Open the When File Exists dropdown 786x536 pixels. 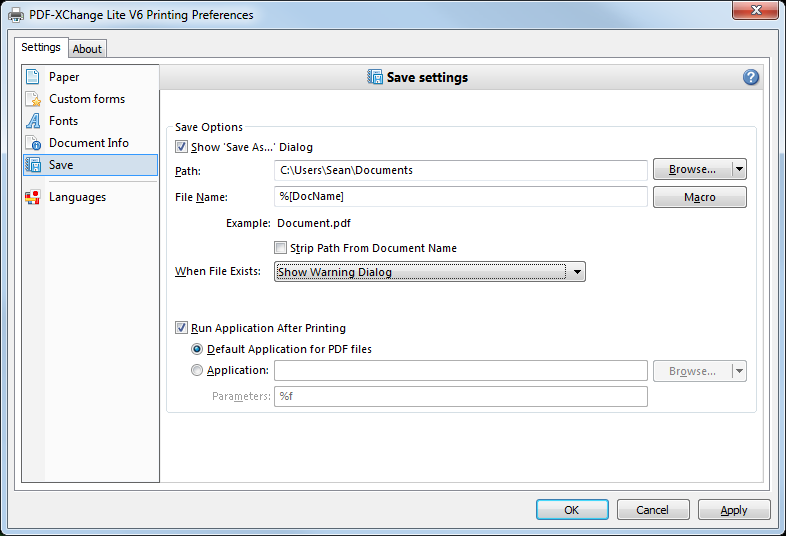click(430, 272)
